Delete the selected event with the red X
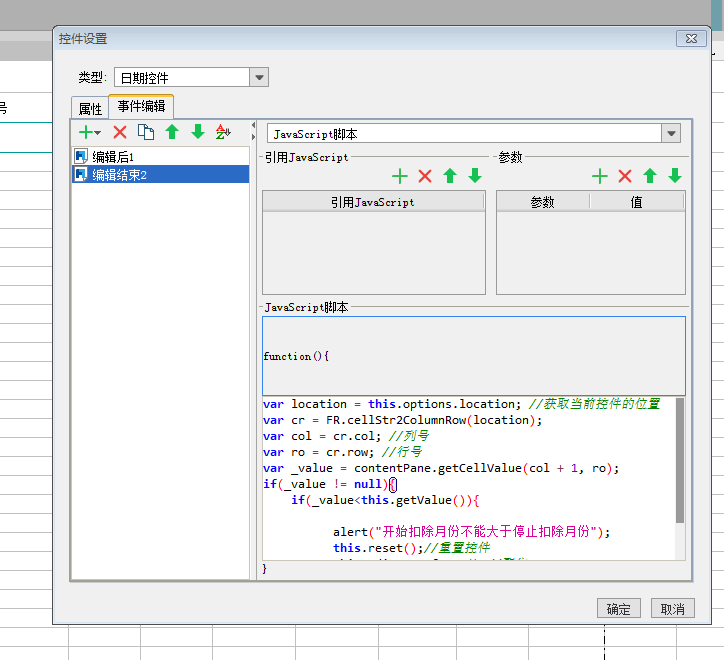The height and width of the screenshot is (660, 724). click(x=120, y=132)
